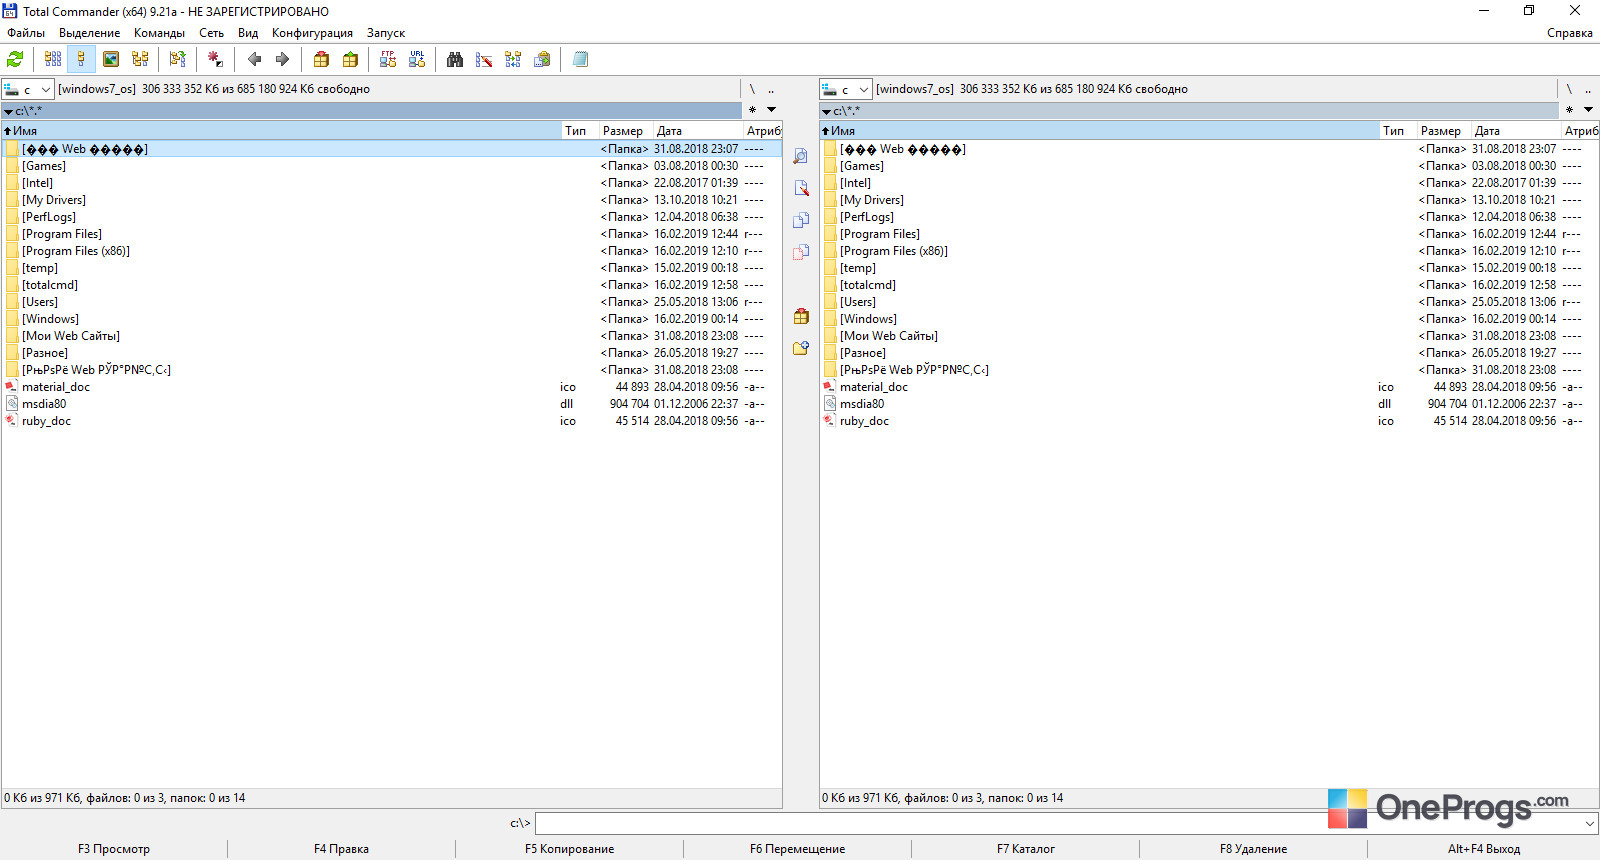The image size is (1600, 860).
Task: Enable thumbnail view picture icon
Action: [111, 59]
